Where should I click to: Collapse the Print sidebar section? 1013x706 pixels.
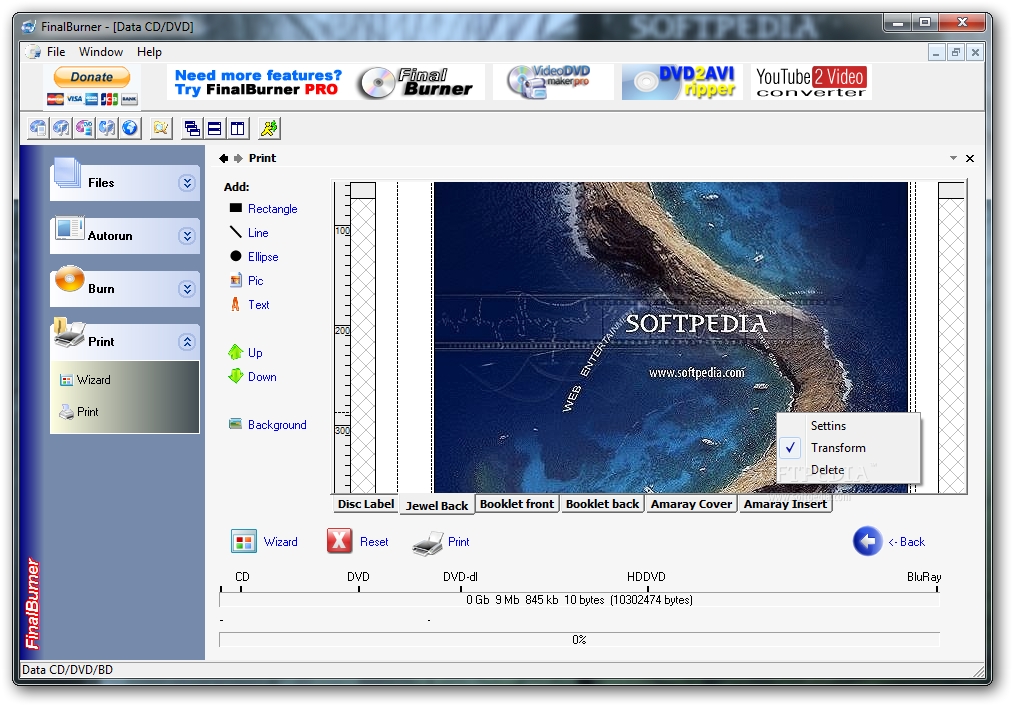pyautogui.click(x=187, y=342)
